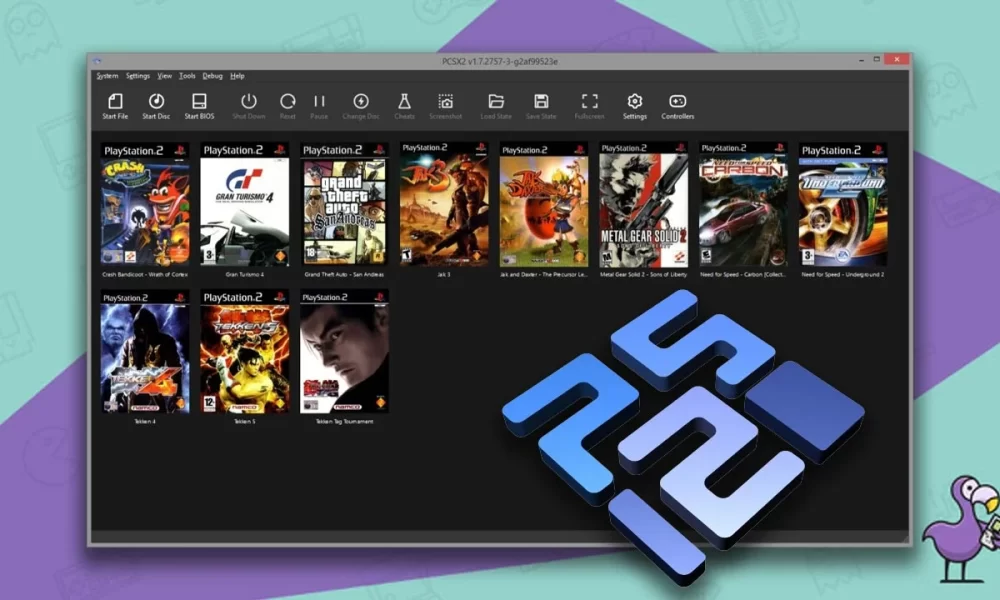Click the 'Grand Theft Auto - San Andreas' label

[344, 275]
